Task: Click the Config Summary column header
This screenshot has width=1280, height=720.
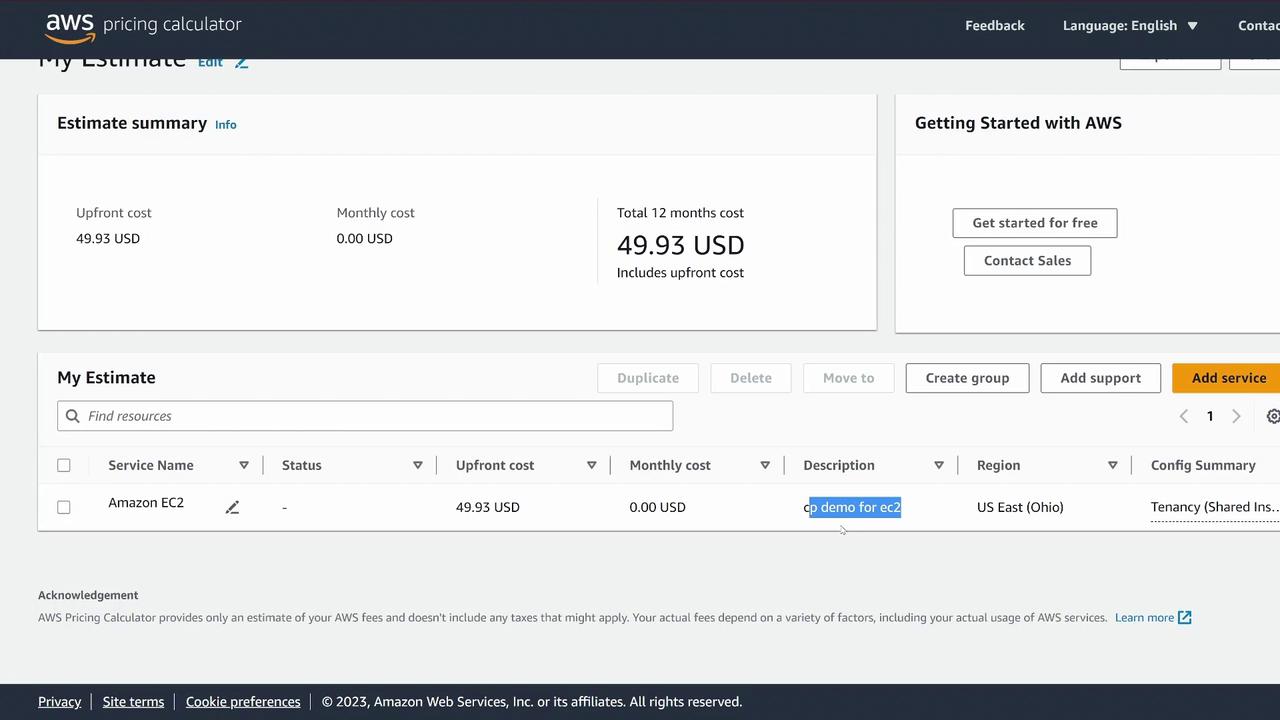Action: click(1203, 465)
